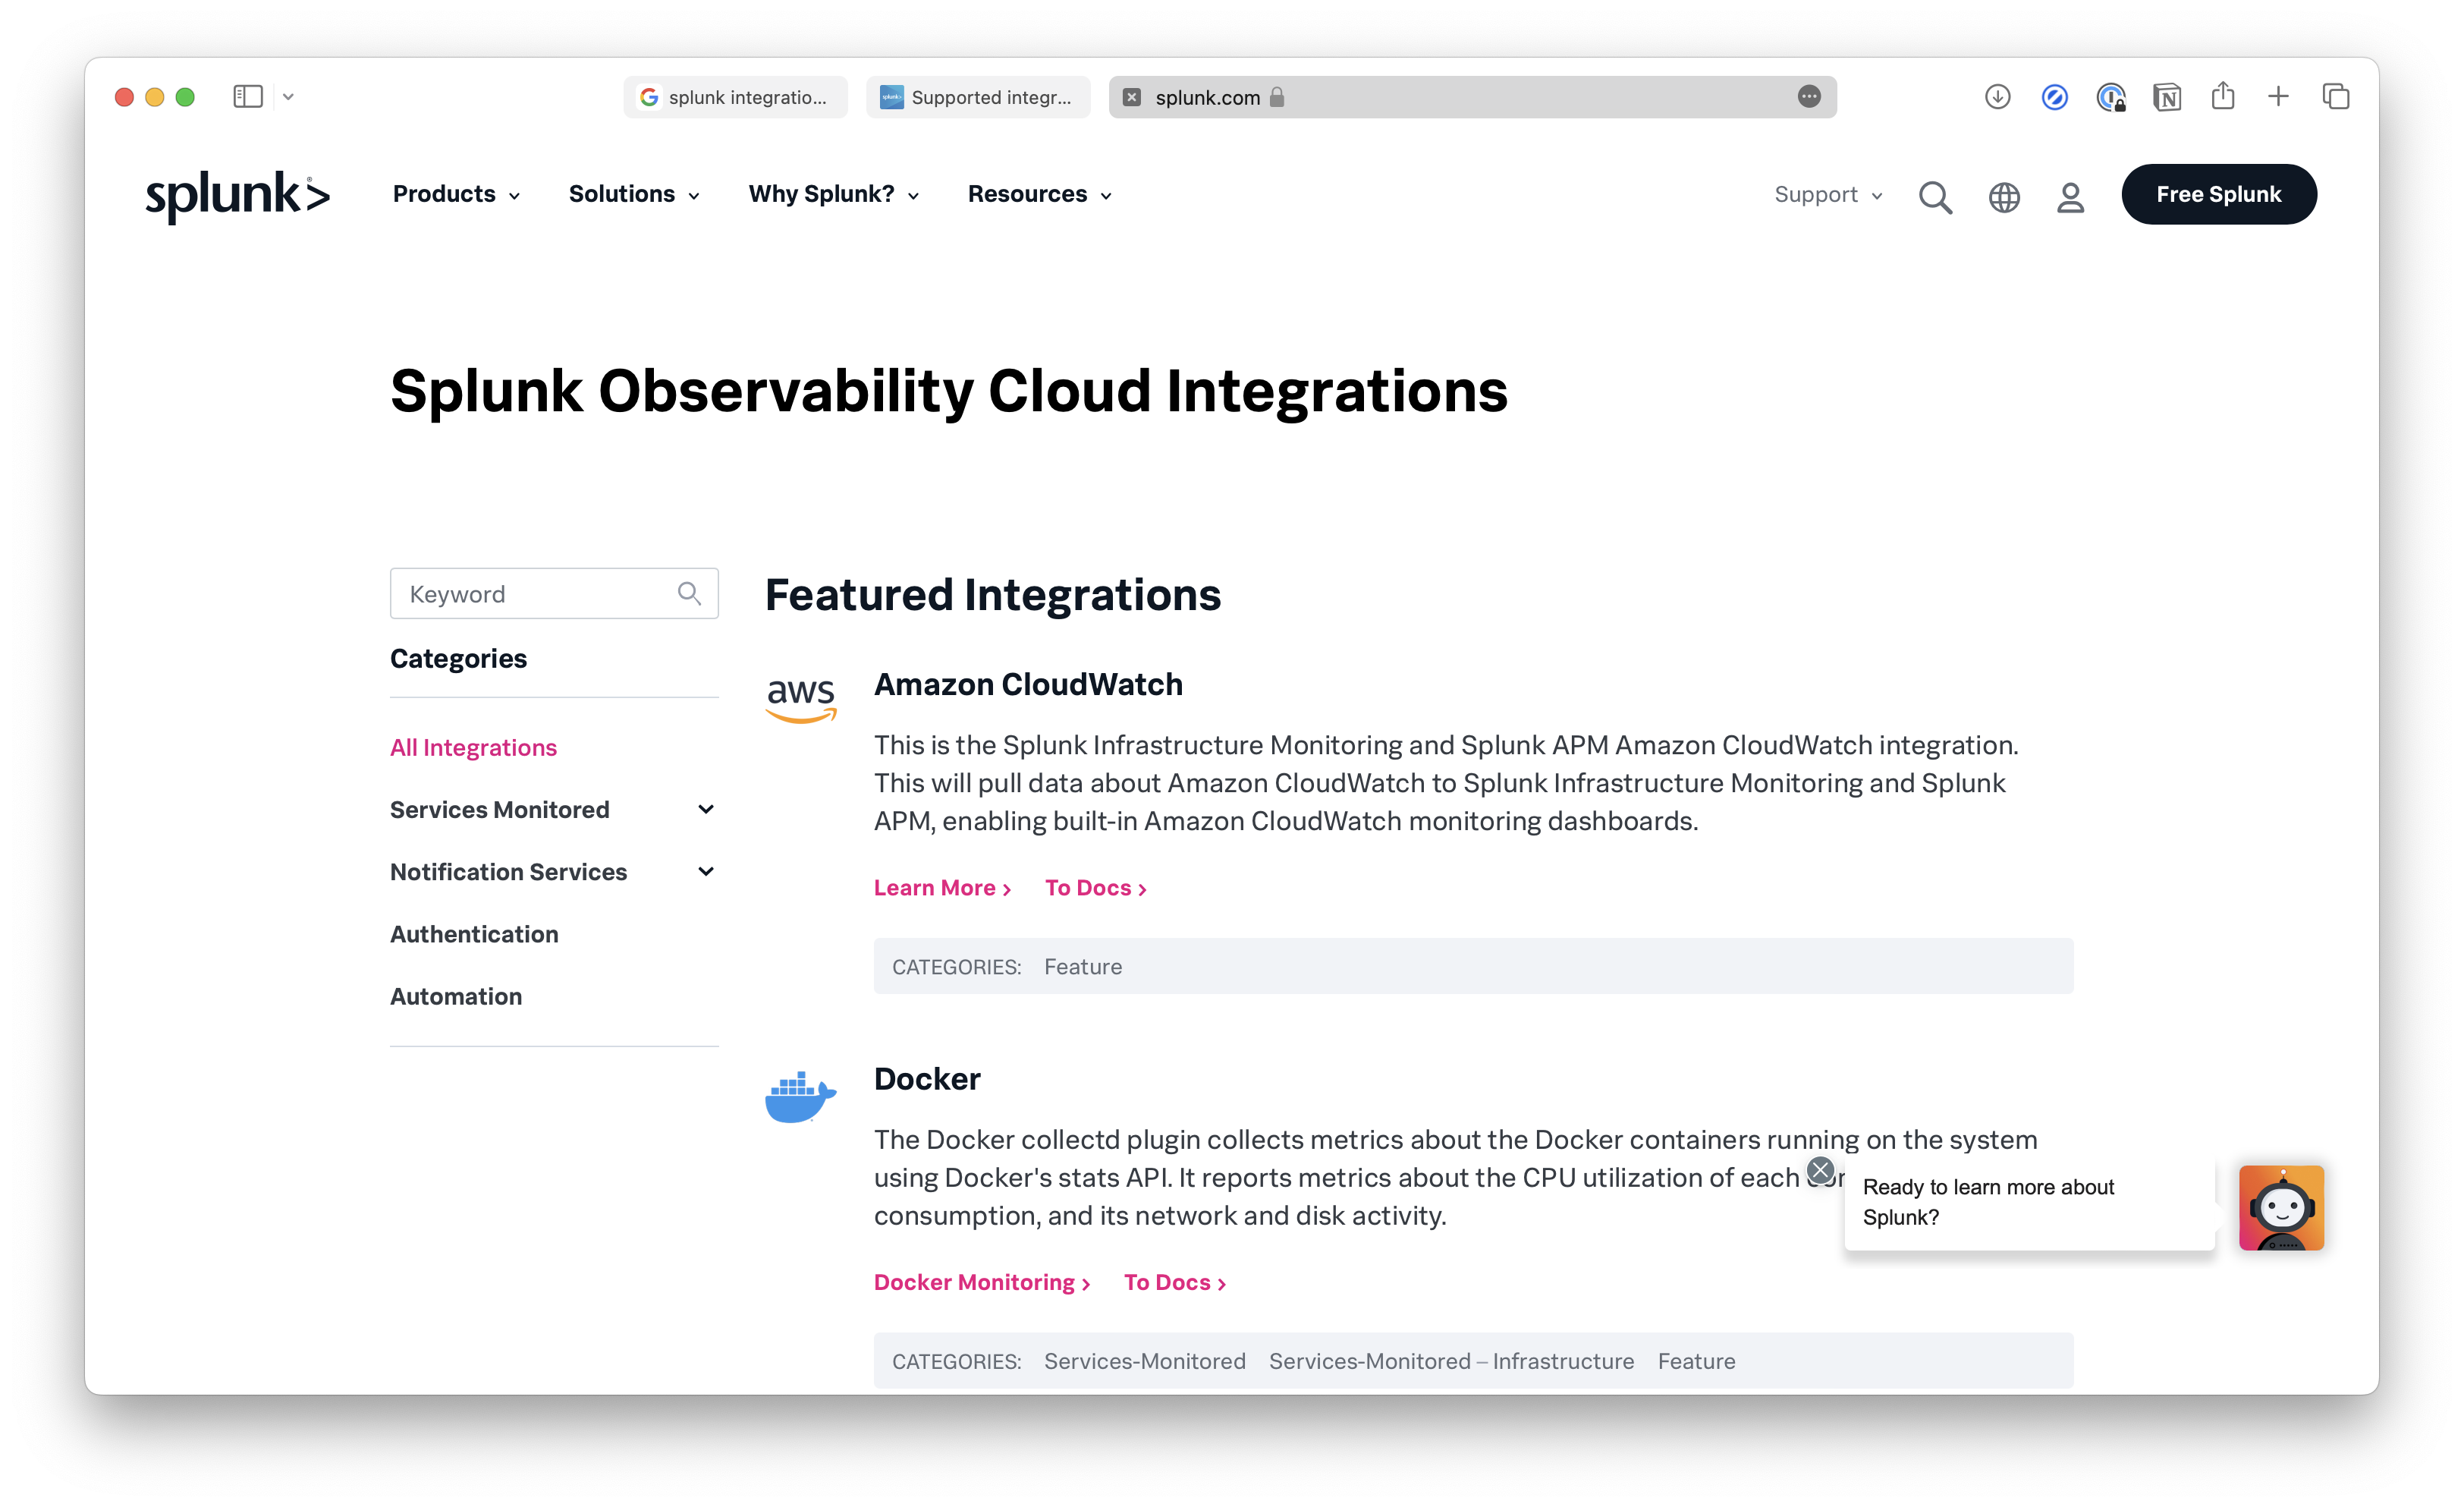Click the lock icon in address bar
This screenshot has height=1507, width=2464.
pos(1277,97)
